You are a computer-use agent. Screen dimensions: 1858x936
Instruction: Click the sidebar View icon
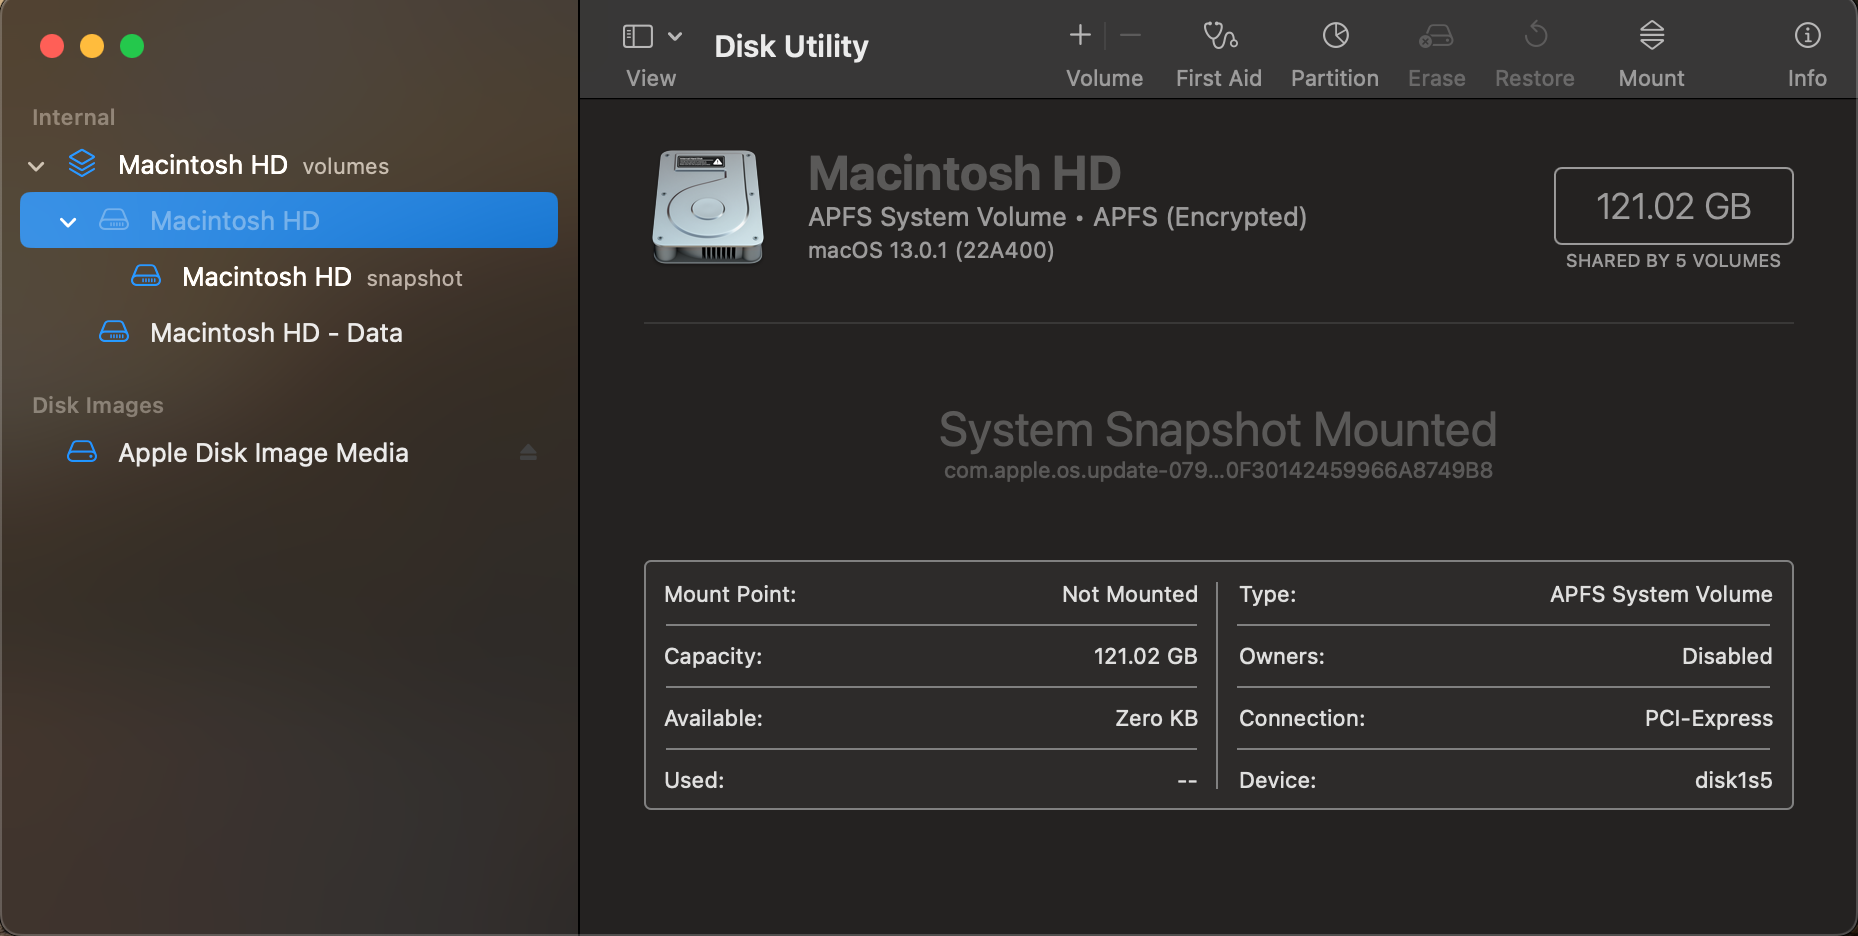638,37
